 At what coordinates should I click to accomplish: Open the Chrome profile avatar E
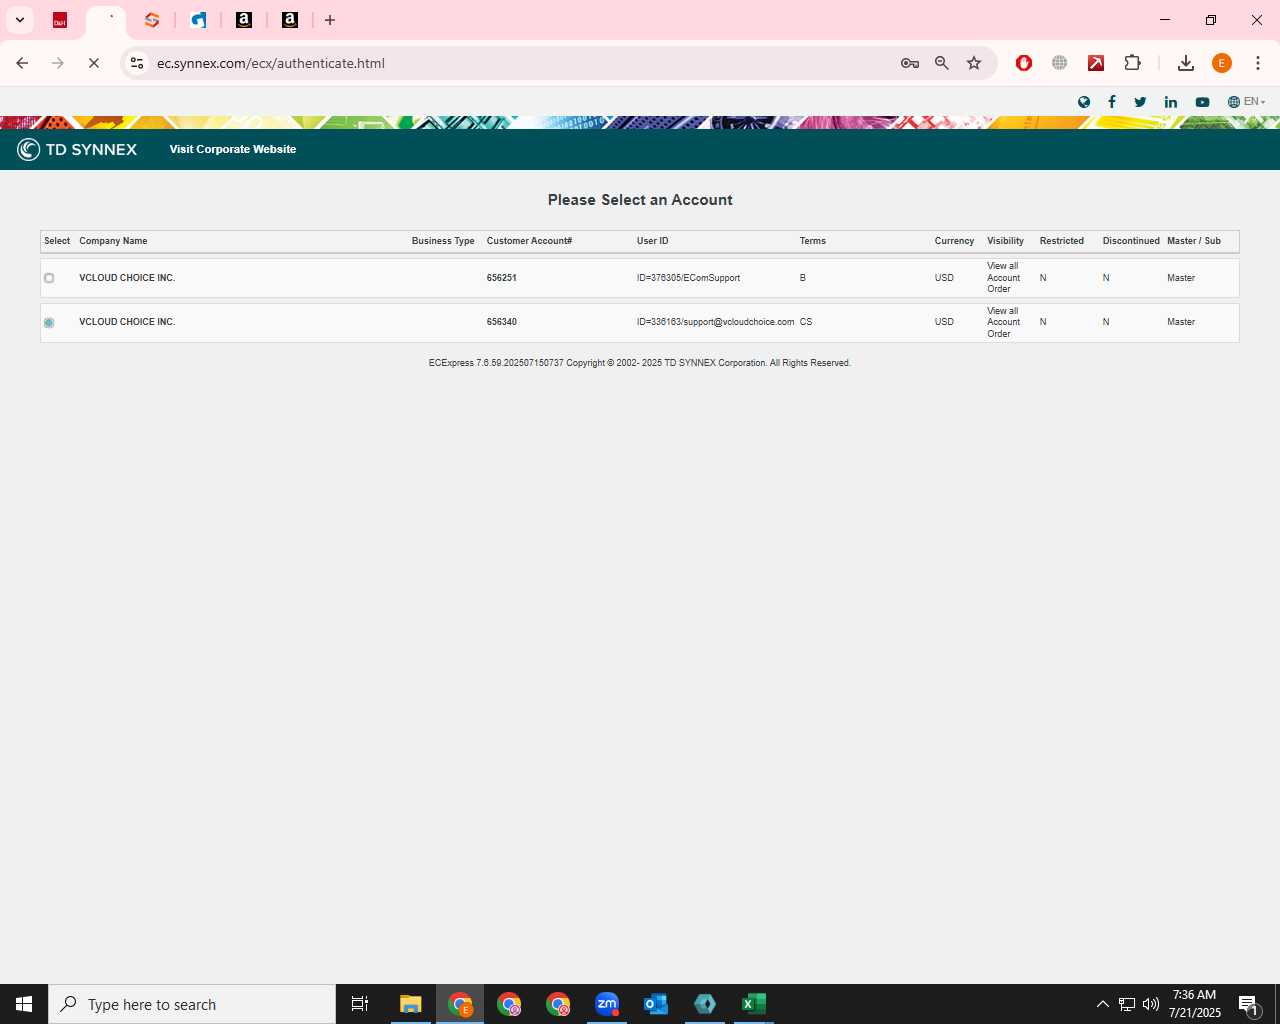point(1222,63)
